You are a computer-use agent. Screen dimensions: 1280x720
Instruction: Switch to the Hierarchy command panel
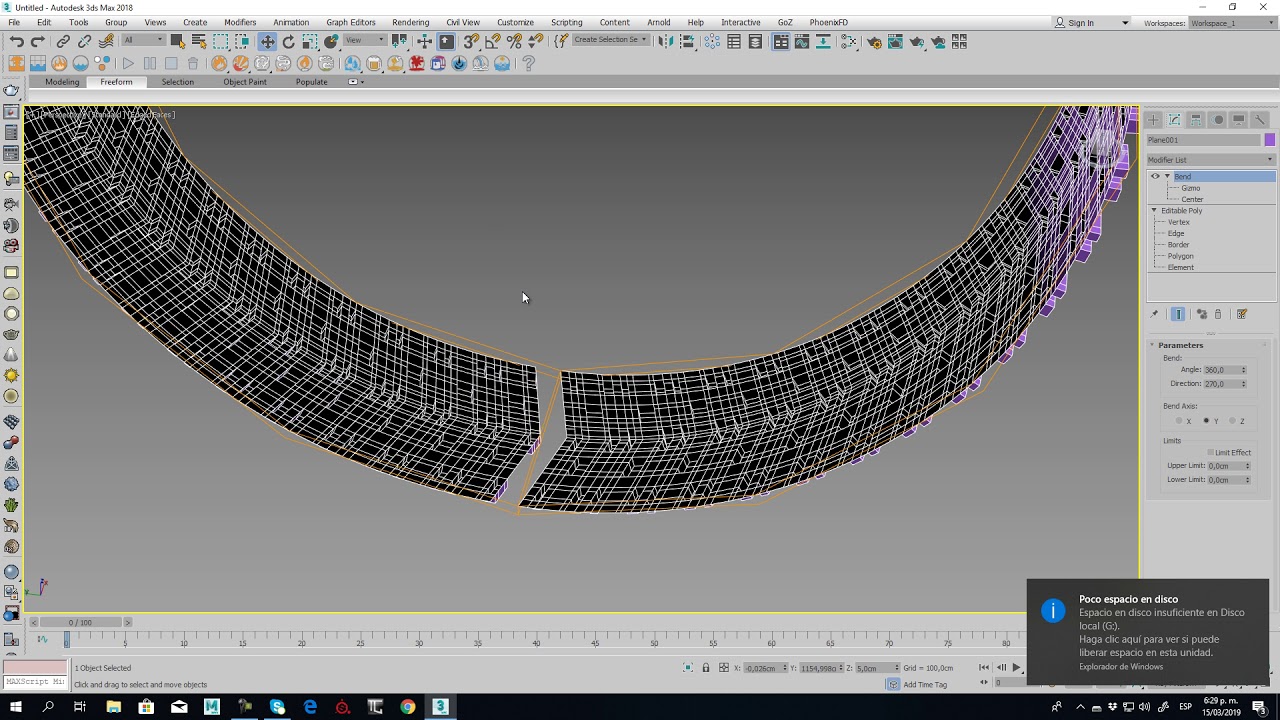point(1196,119)
